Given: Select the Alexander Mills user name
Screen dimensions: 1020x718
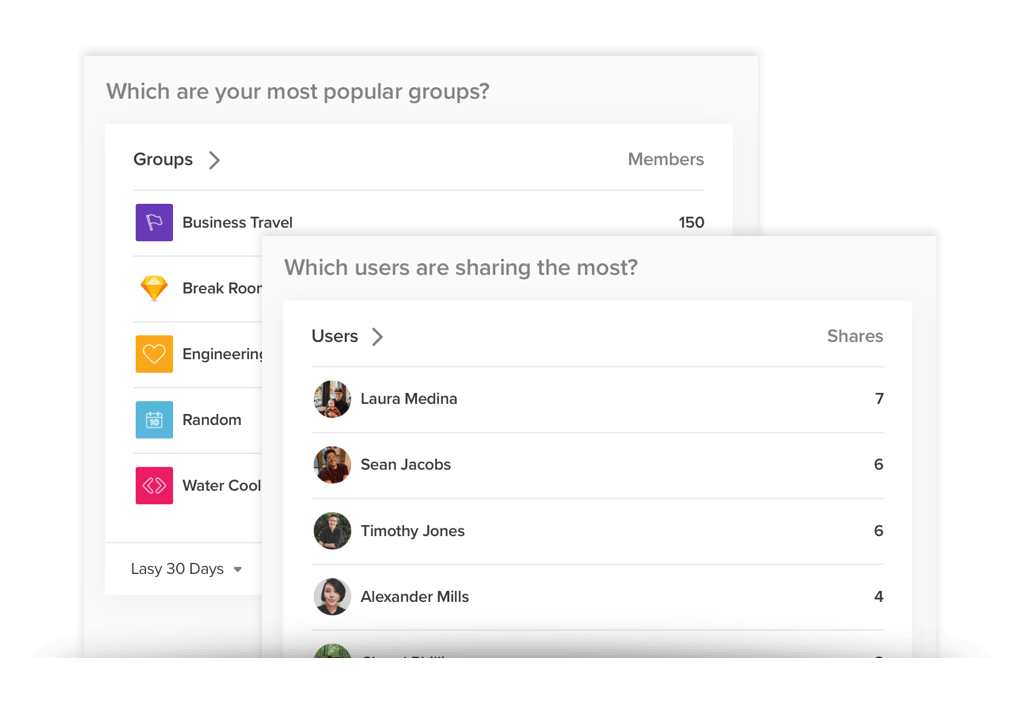Looking at the screenshot, I should click(415, 596).
